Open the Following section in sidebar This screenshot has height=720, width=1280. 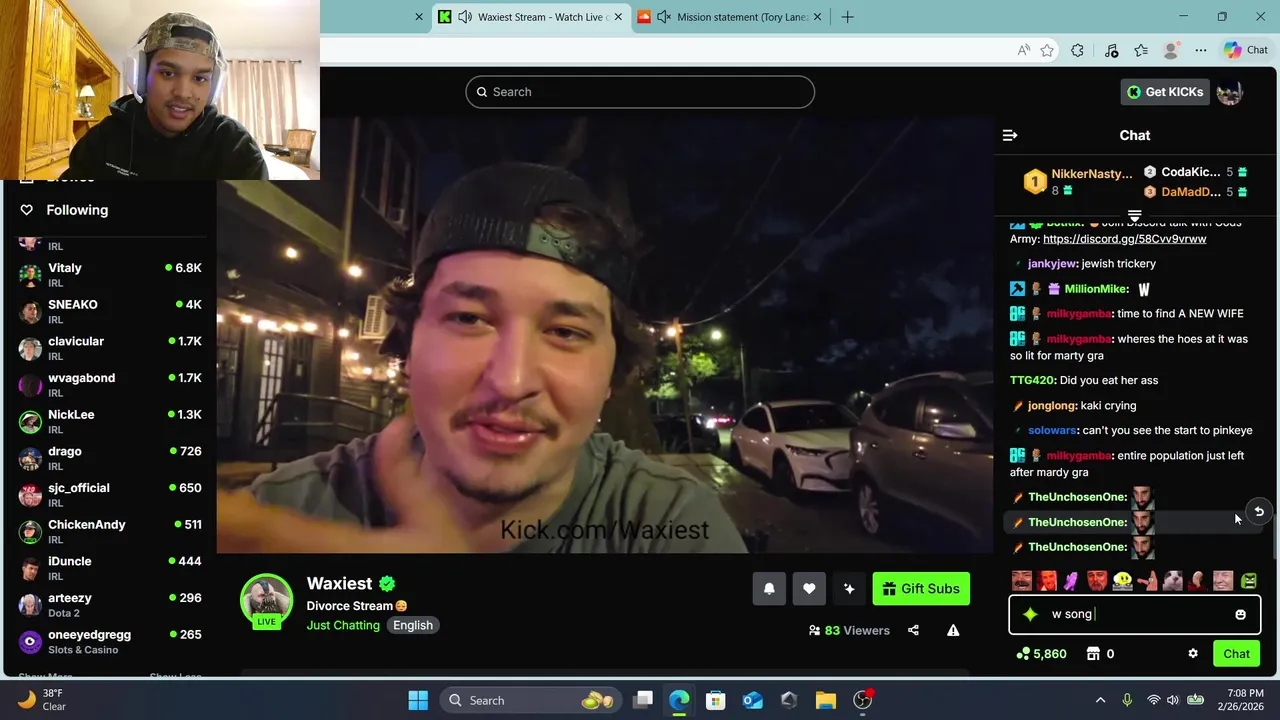coord(77,210)
